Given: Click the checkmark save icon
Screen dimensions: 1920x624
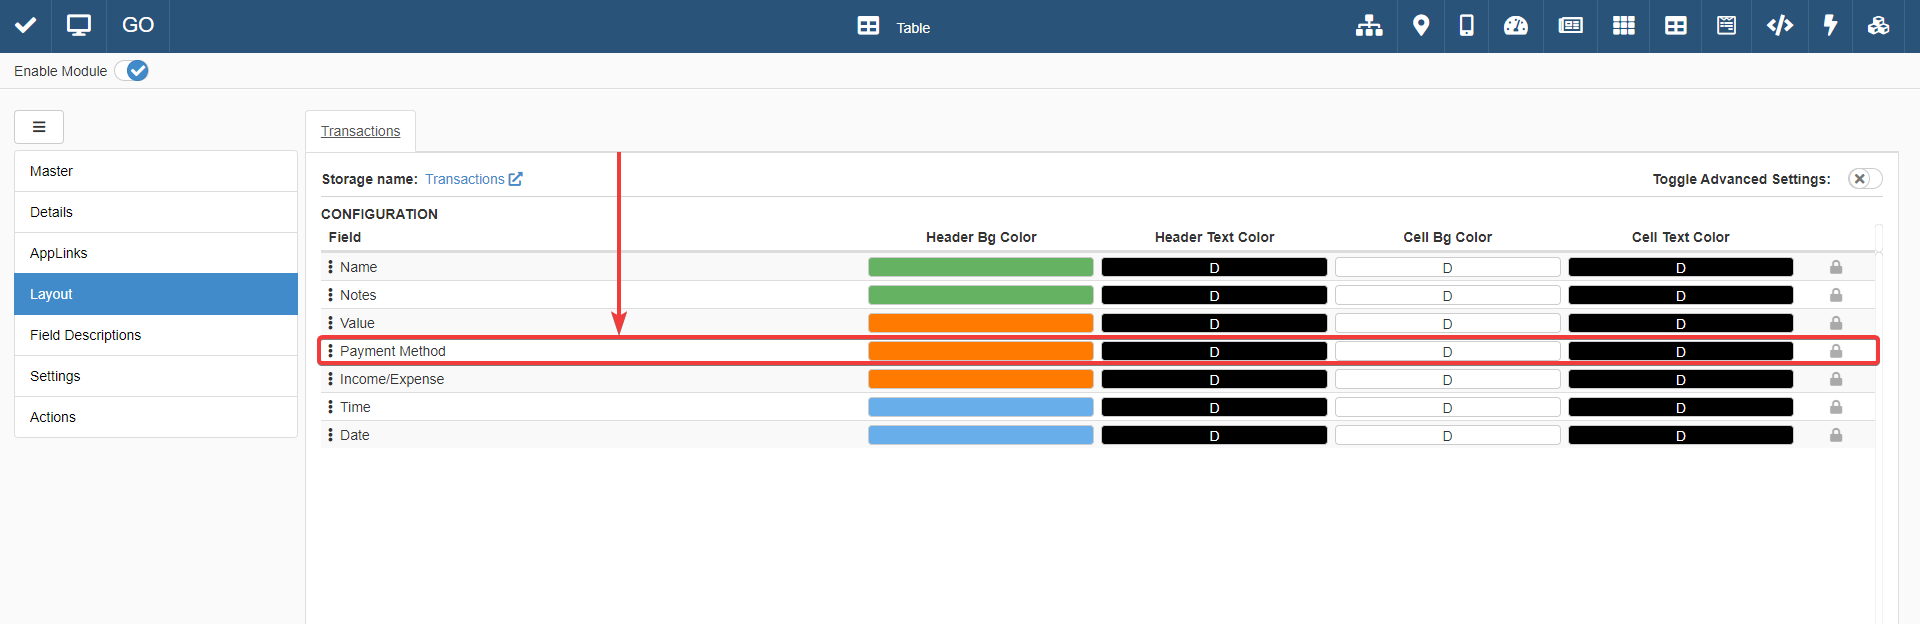Looking at the screenshot, I should (26, 26).
